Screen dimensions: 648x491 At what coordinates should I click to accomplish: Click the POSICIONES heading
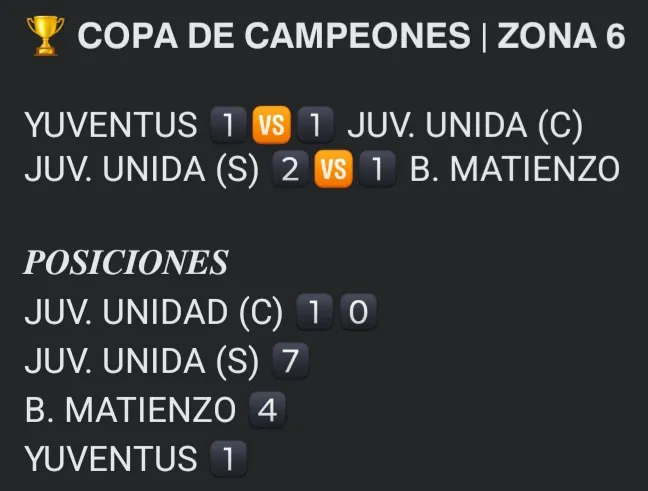coord(126,263)
